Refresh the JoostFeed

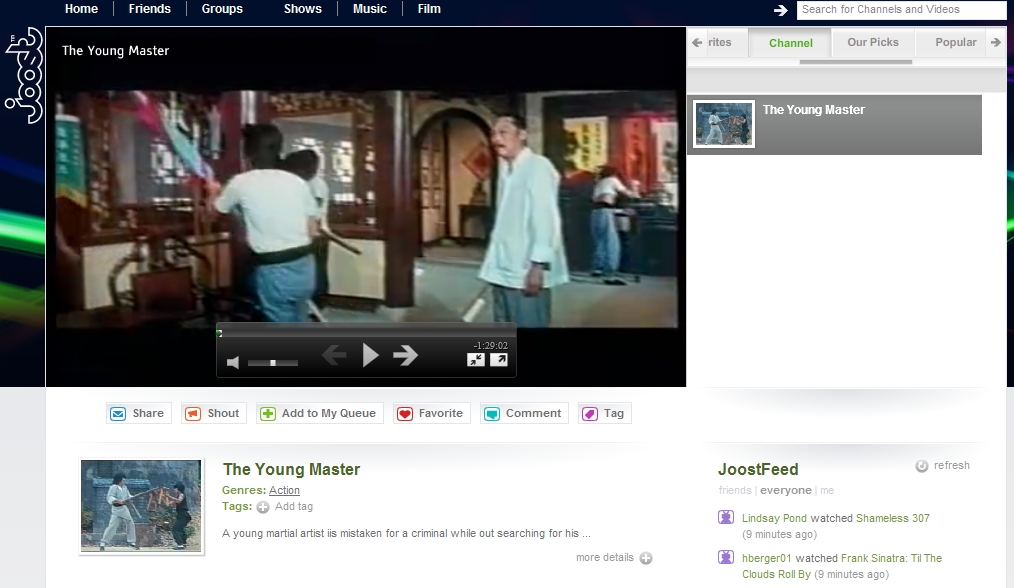[x=942, y=466]
